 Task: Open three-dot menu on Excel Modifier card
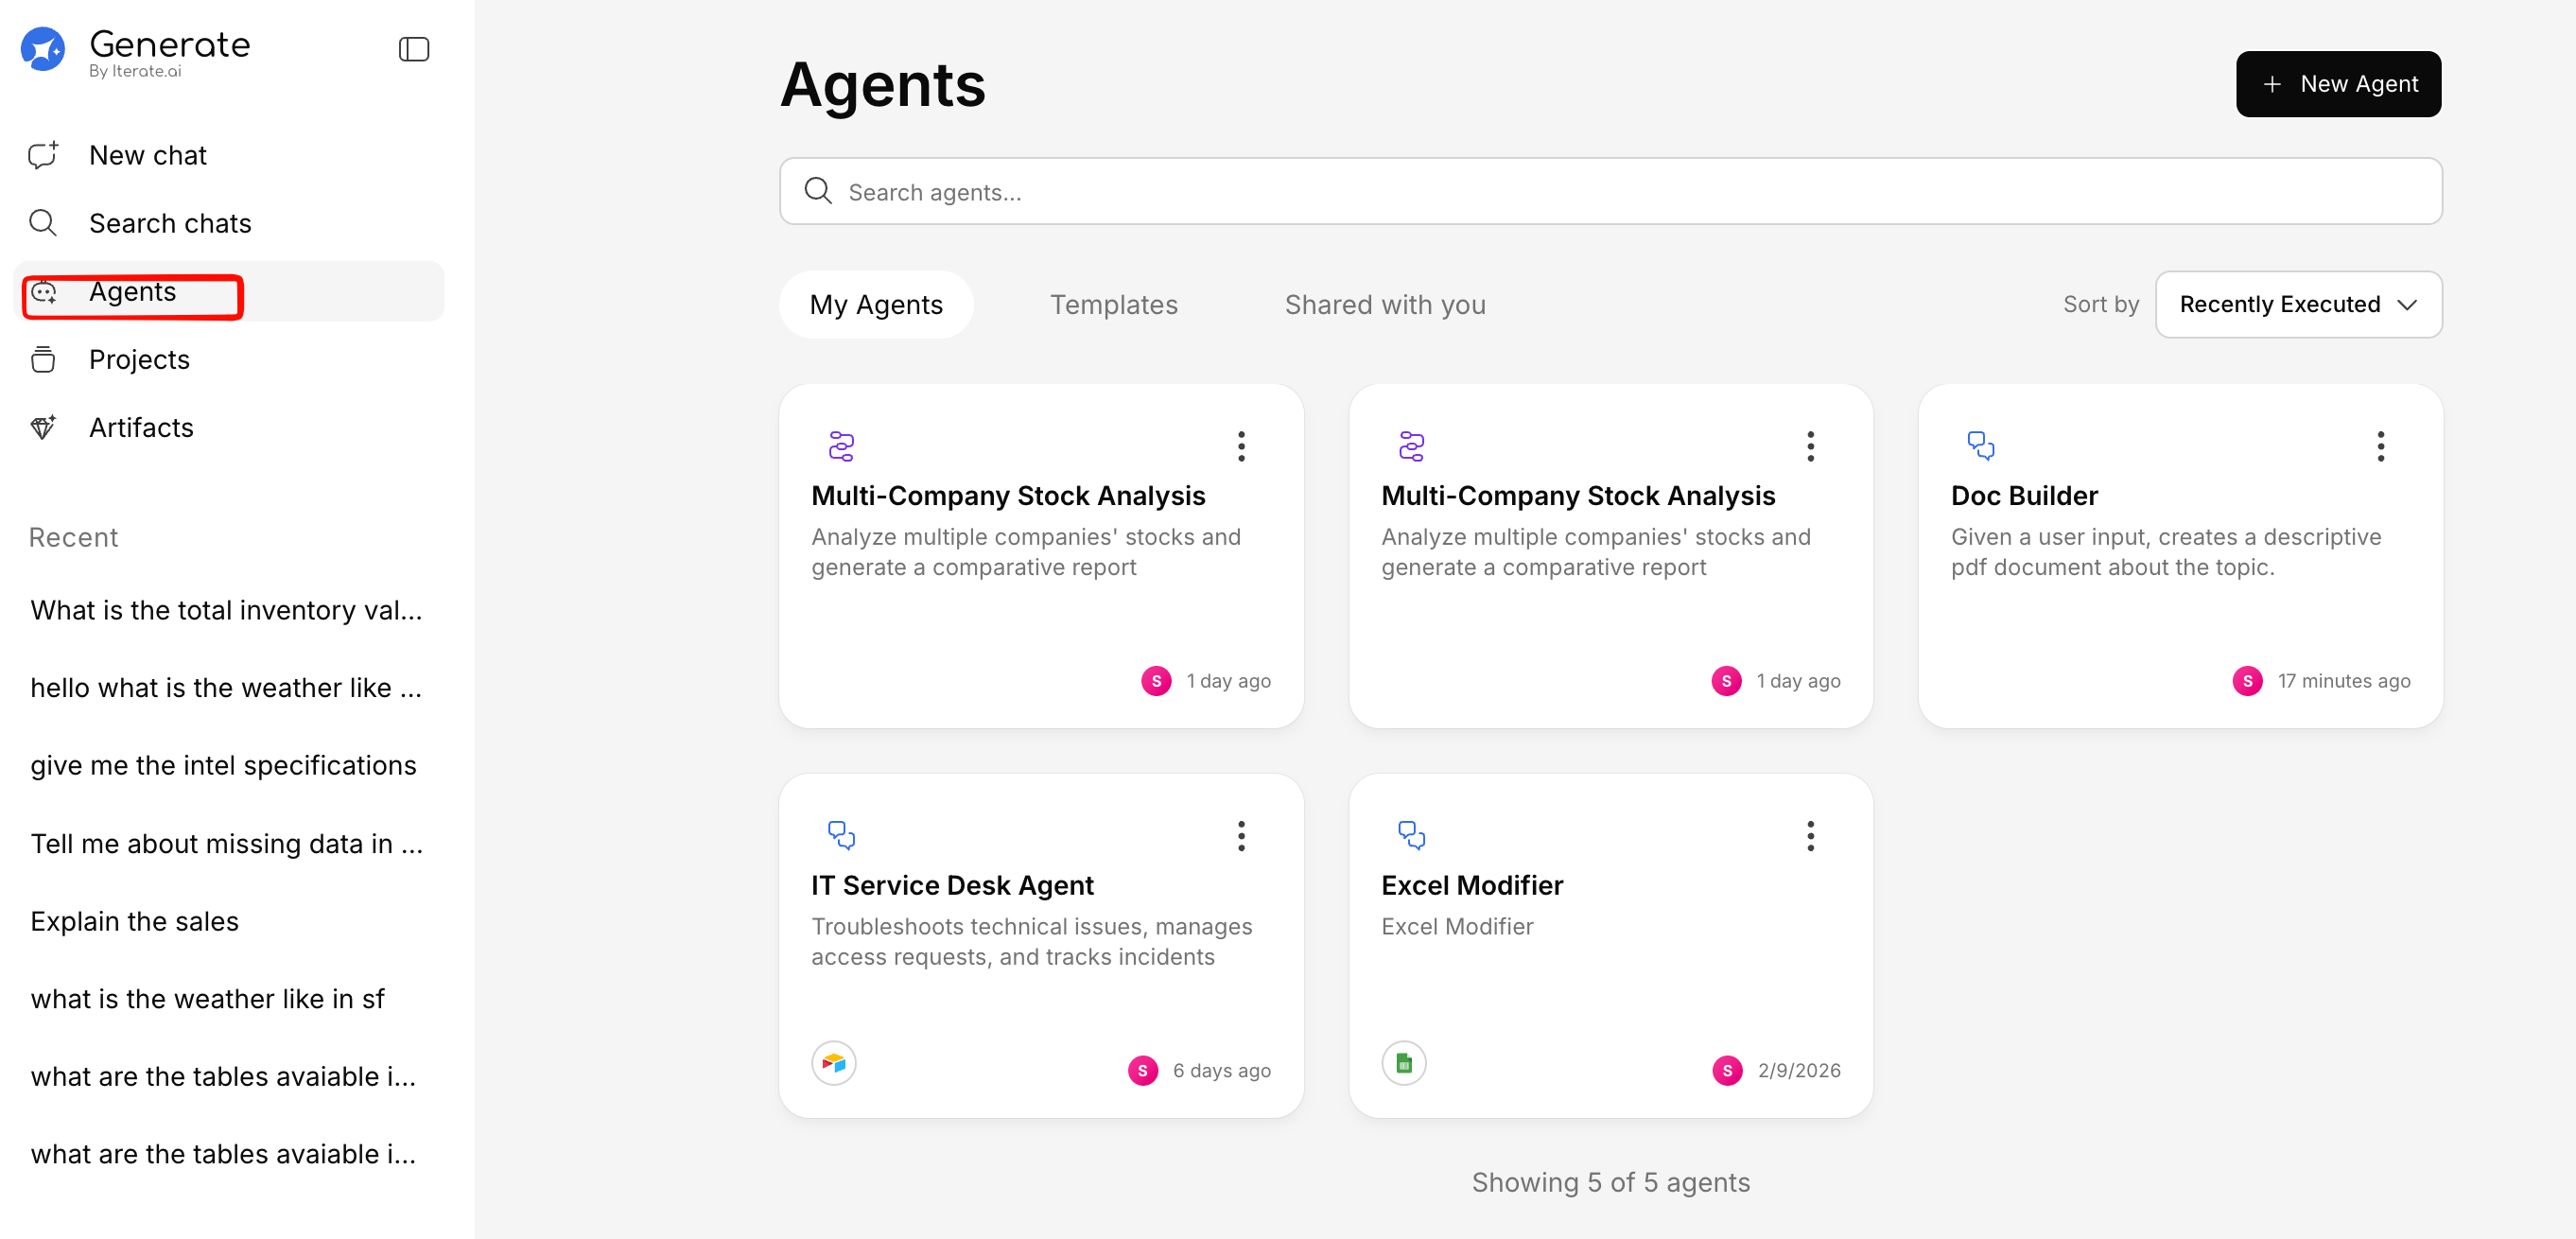(1810, 836)
